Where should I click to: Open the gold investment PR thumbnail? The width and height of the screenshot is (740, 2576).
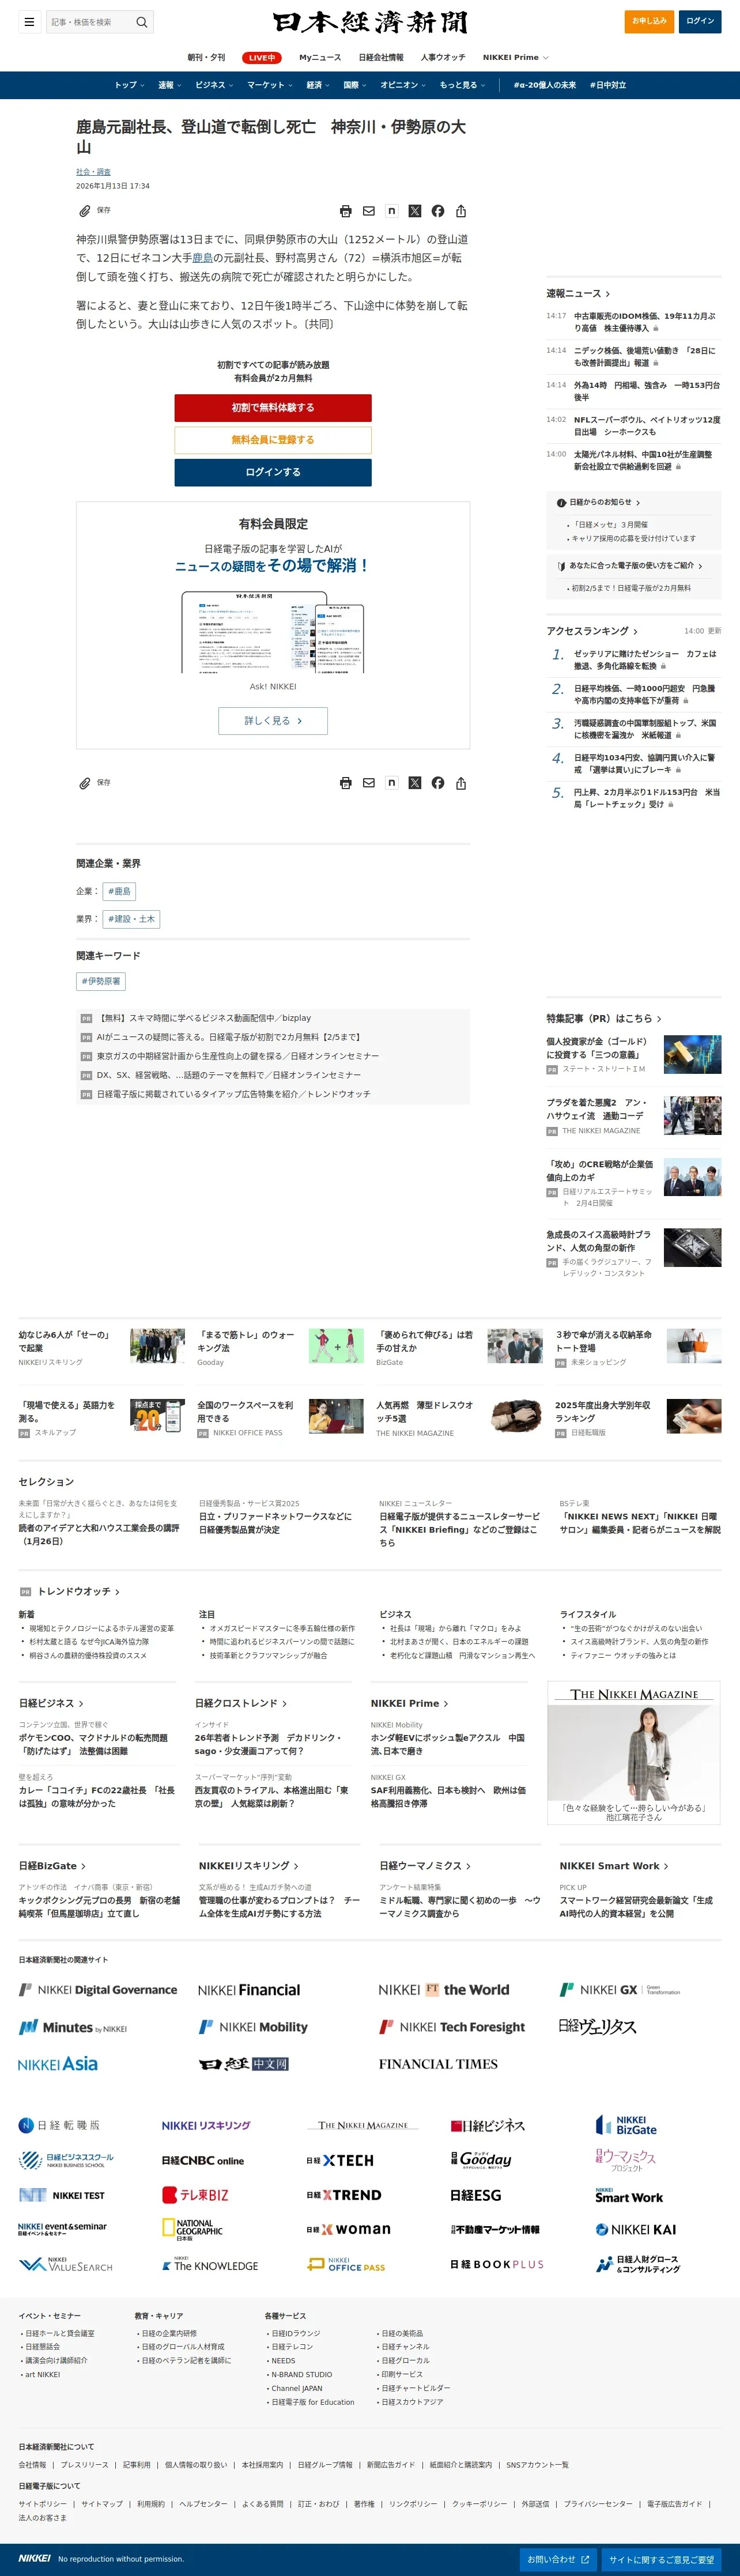click(x=692, y=1055)
